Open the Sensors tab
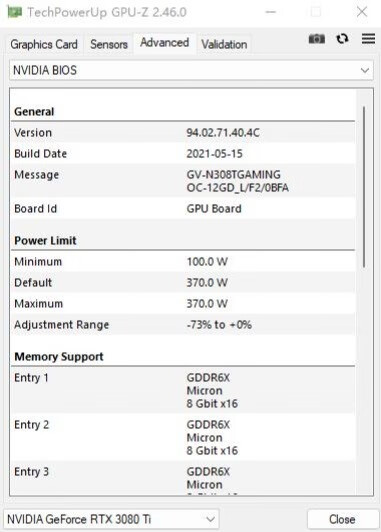The height and width of the screenshot is (532, 381). click(x=109, y=44)
